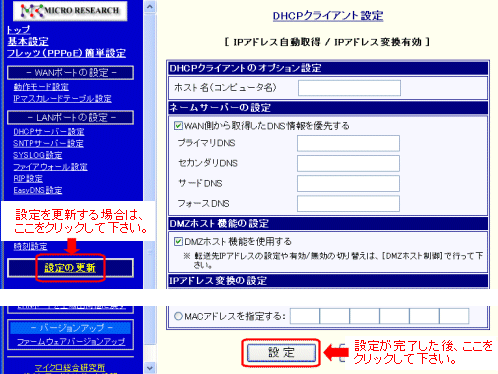Screen dimensions: 498x374
Task: Click the fourth MAC address octet field
Action: tap(394, 316)
